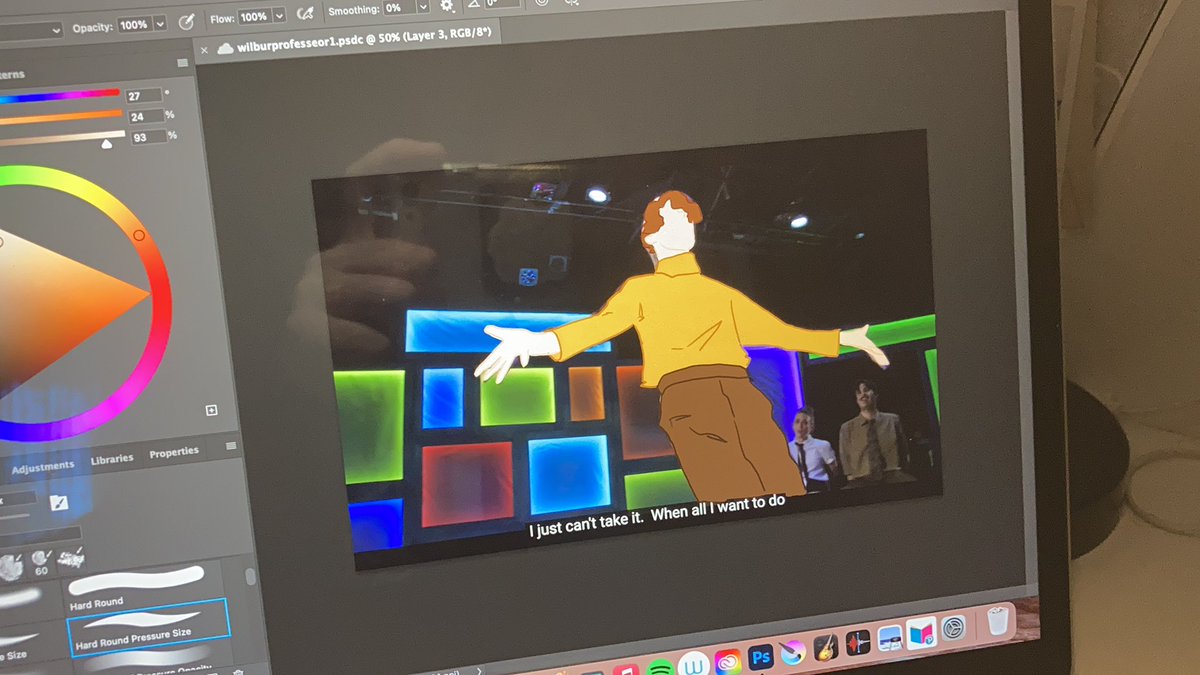Screen dimensions: 1200x675
Task: Open the Music app in the Dock
Action: pyautogui.click(x=626, y=670)
